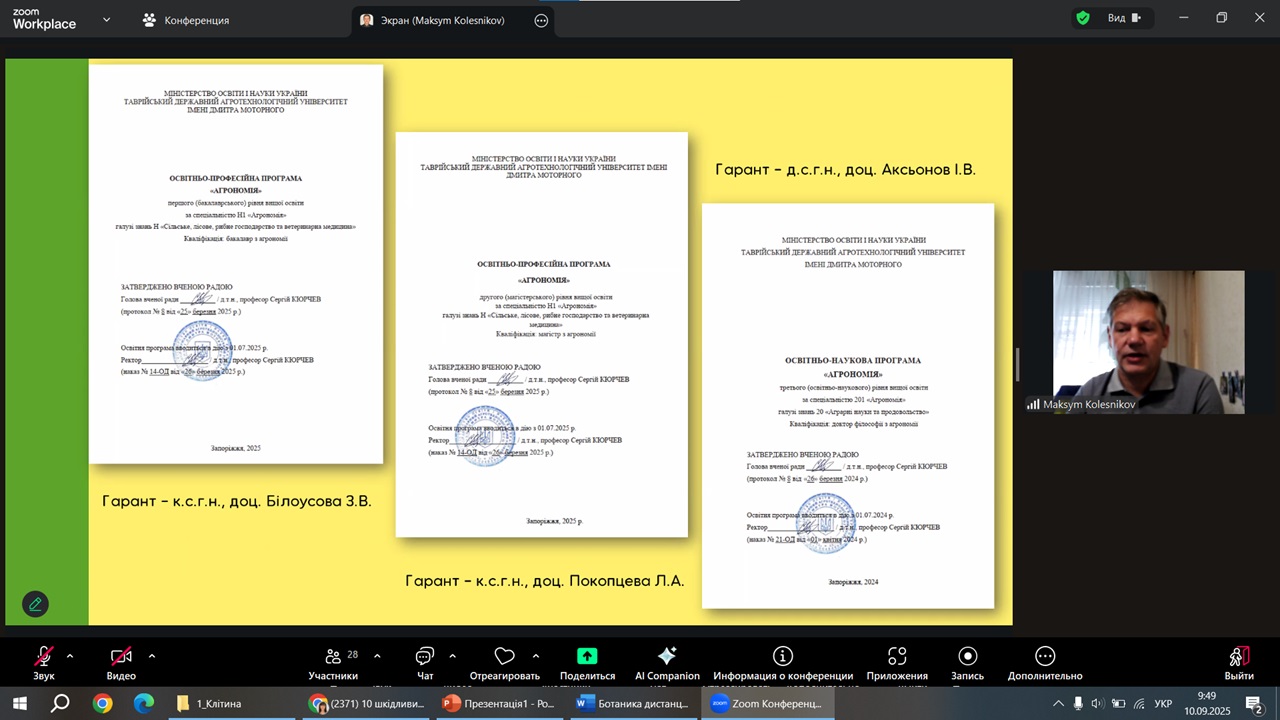
Task: Select the Экран (Maksym Kolesnikov) tab
Action: (443, 20)
